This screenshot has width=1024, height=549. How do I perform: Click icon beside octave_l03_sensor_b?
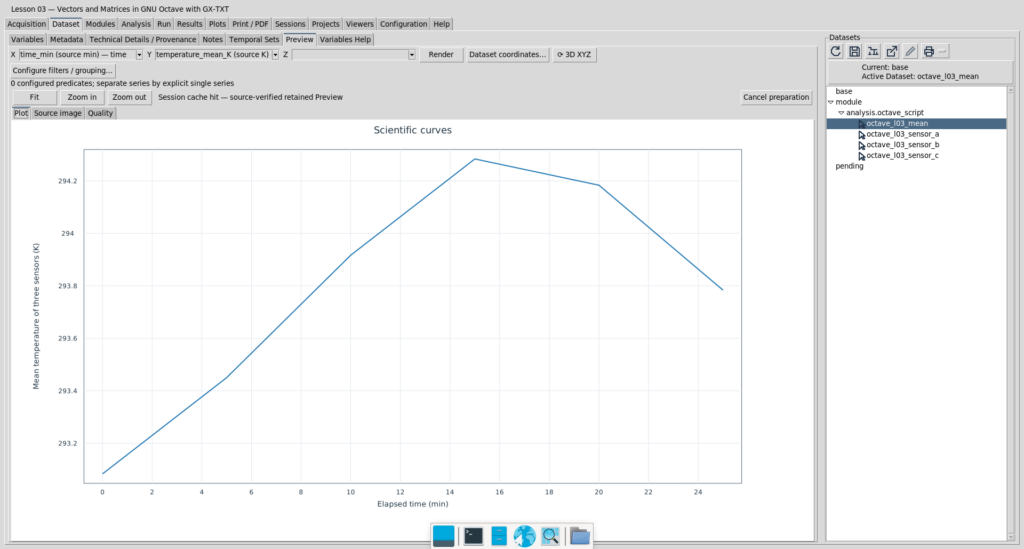[861, 145]
